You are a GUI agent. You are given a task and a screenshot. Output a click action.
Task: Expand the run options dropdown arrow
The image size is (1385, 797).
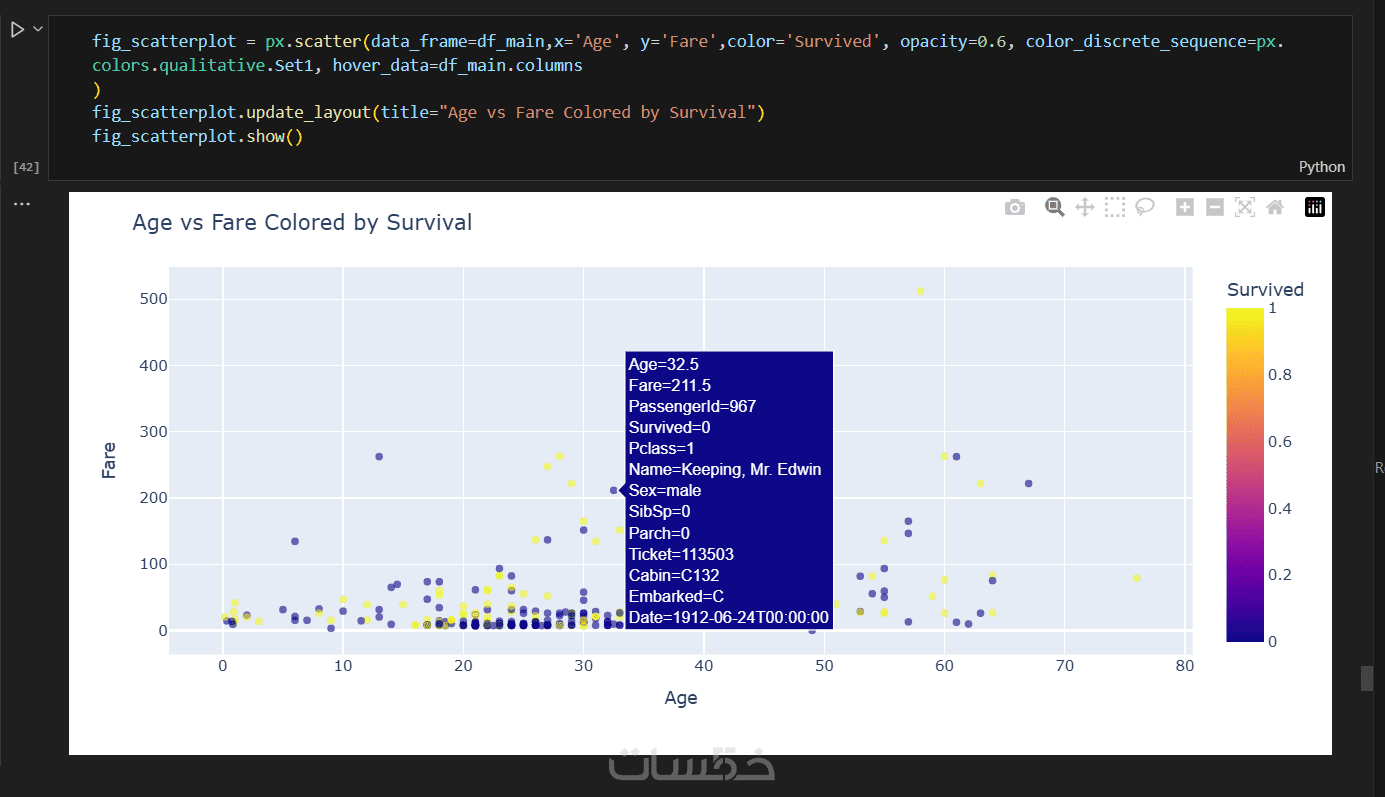click(x=38, y=30)
